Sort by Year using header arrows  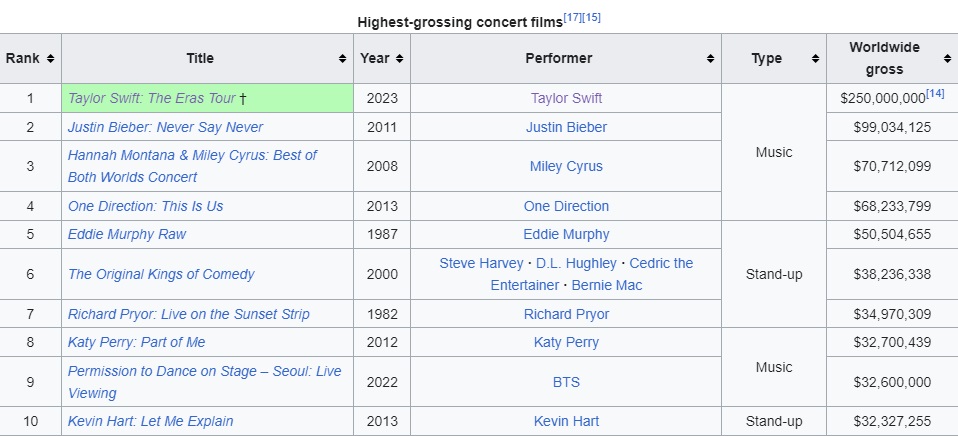(399, 59)
